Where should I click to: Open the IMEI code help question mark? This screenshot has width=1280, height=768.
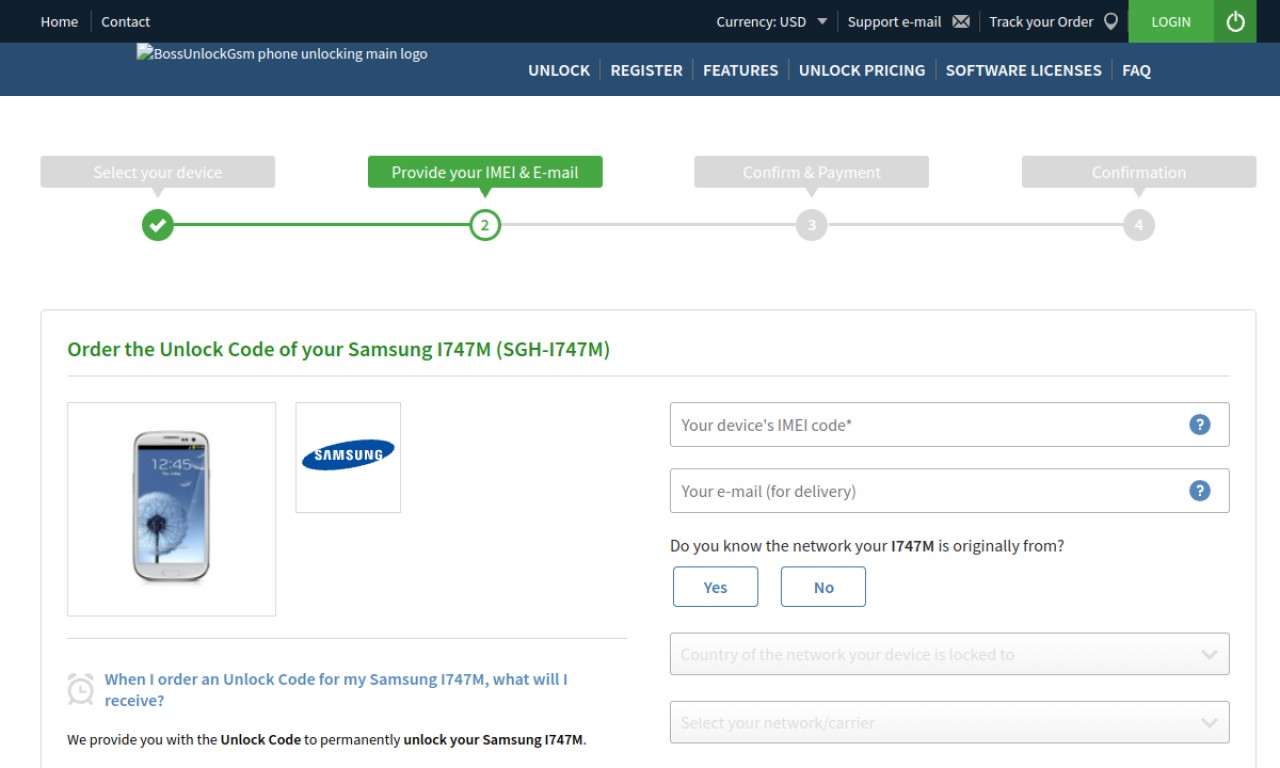[x=1200, y=424]
